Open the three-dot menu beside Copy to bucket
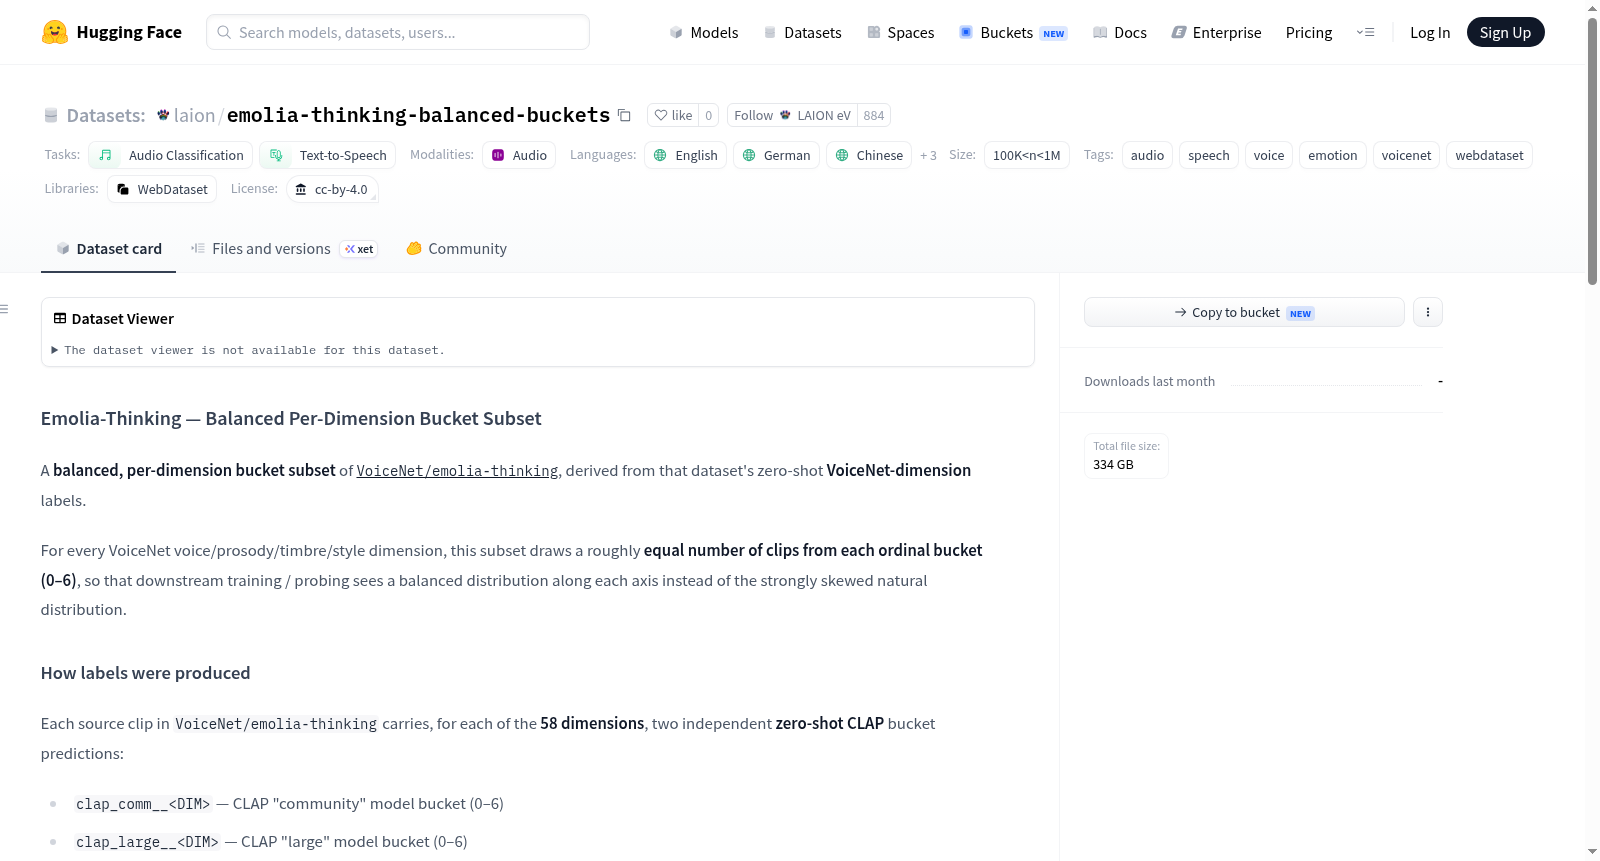This screenshot has height=861, width=1600. [1427, 312]
